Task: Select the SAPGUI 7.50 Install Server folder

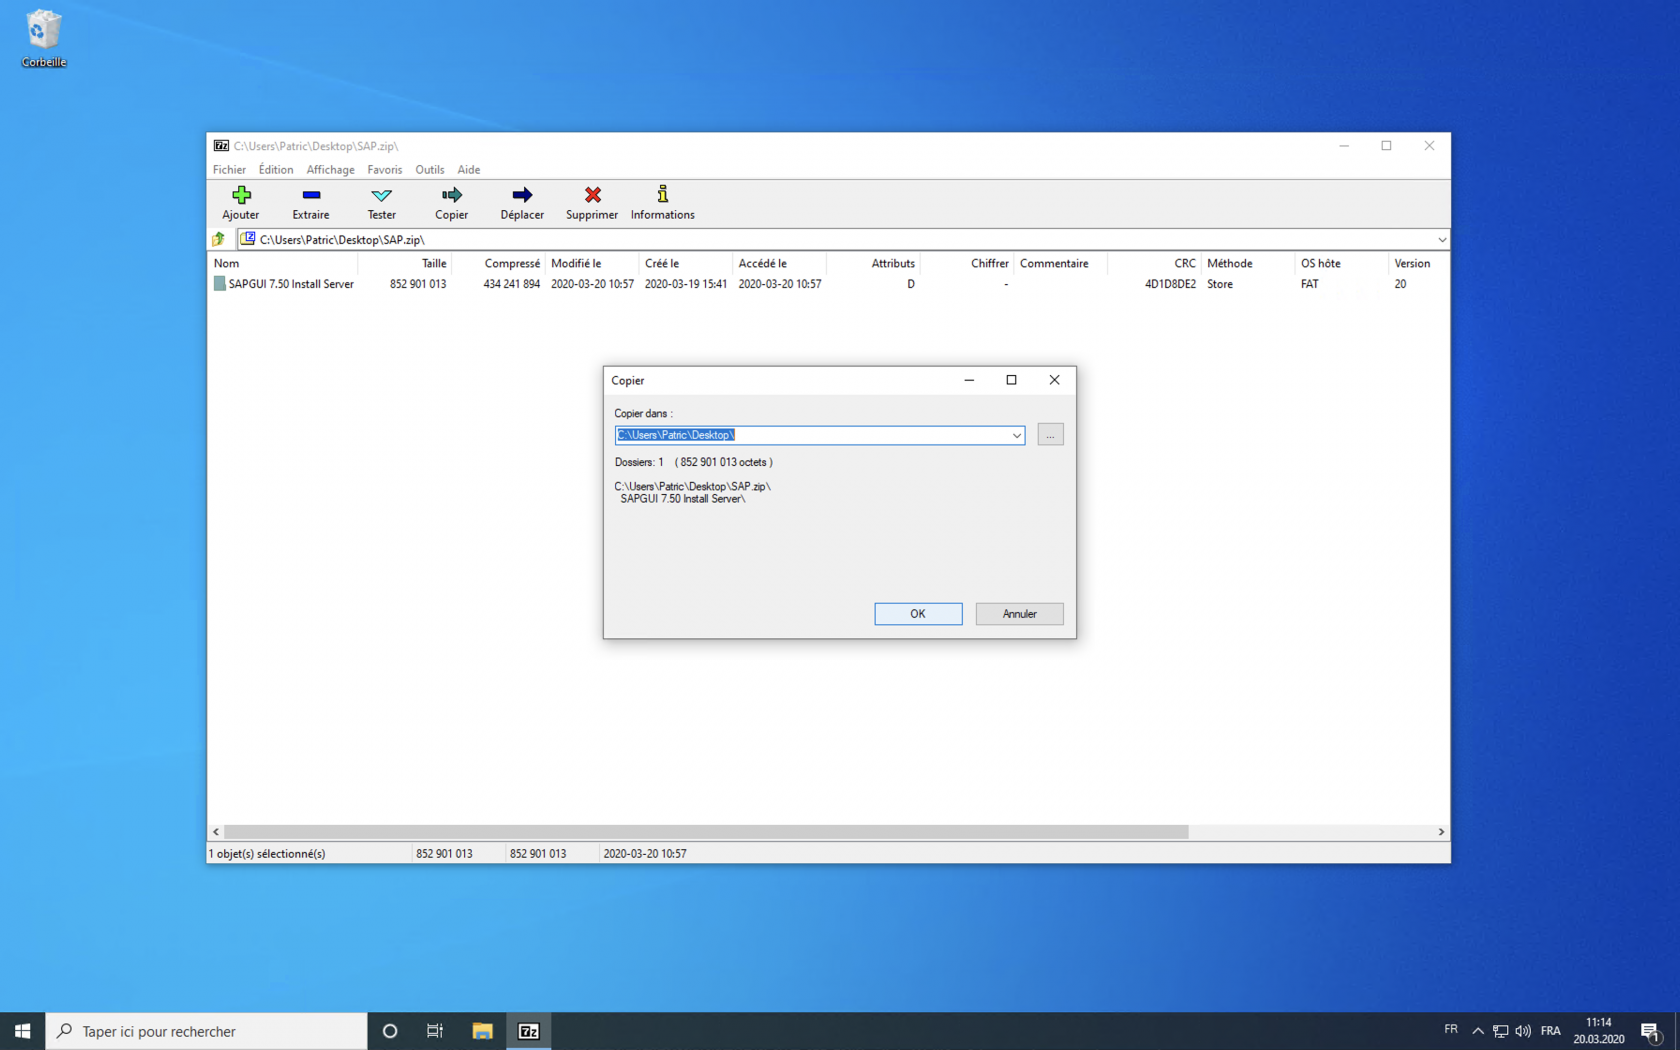Action: tap(290, 284)
